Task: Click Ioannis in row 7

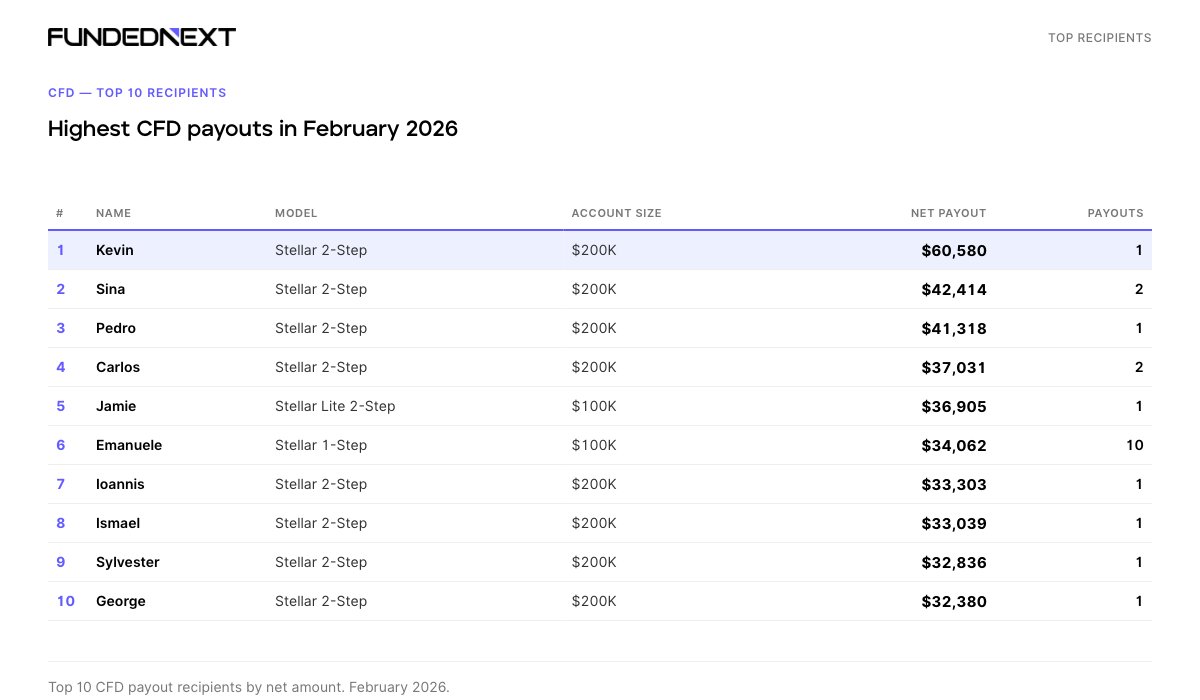Action: pyautogui.click(x=120, y=484)
